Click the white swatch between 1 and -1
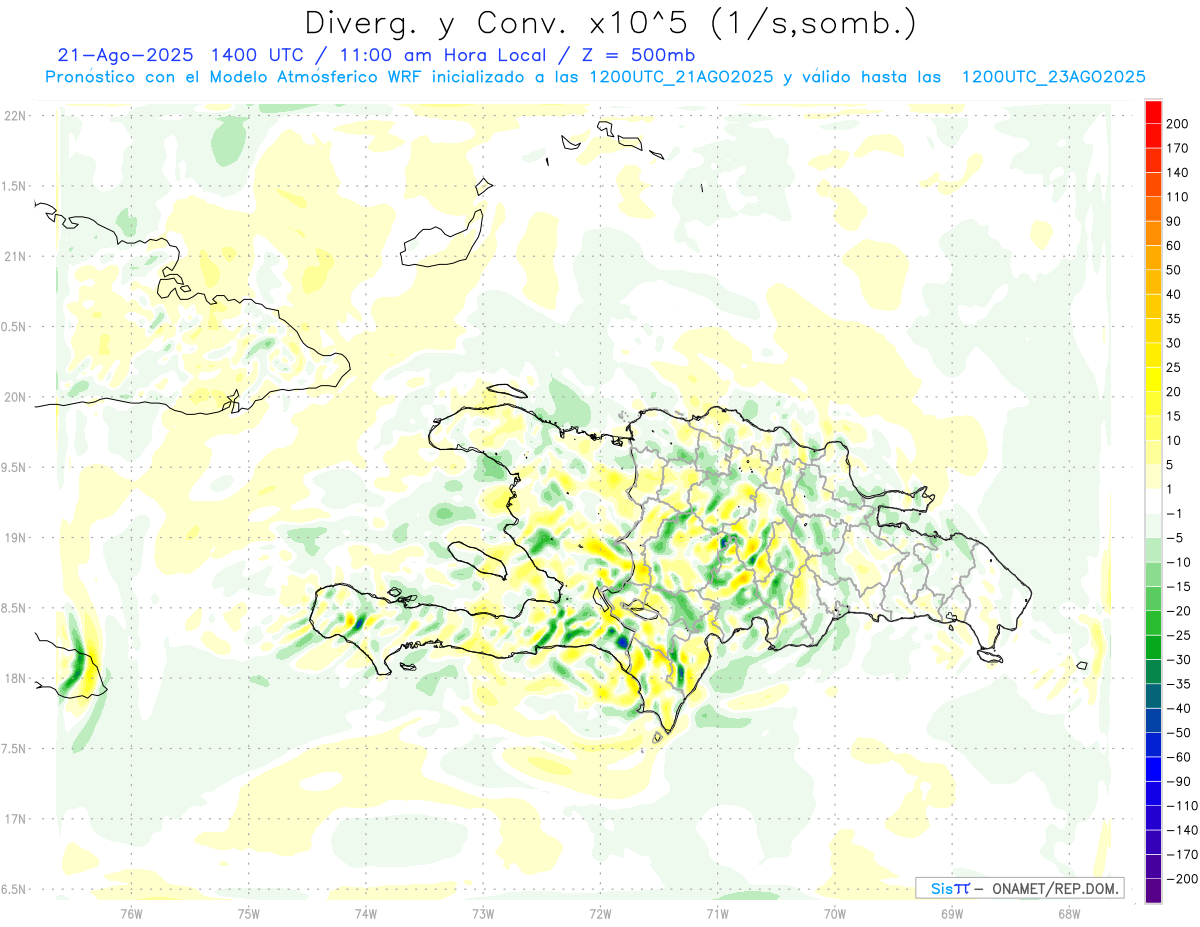The image size is (1200, 927). (x=1153, y=501)
